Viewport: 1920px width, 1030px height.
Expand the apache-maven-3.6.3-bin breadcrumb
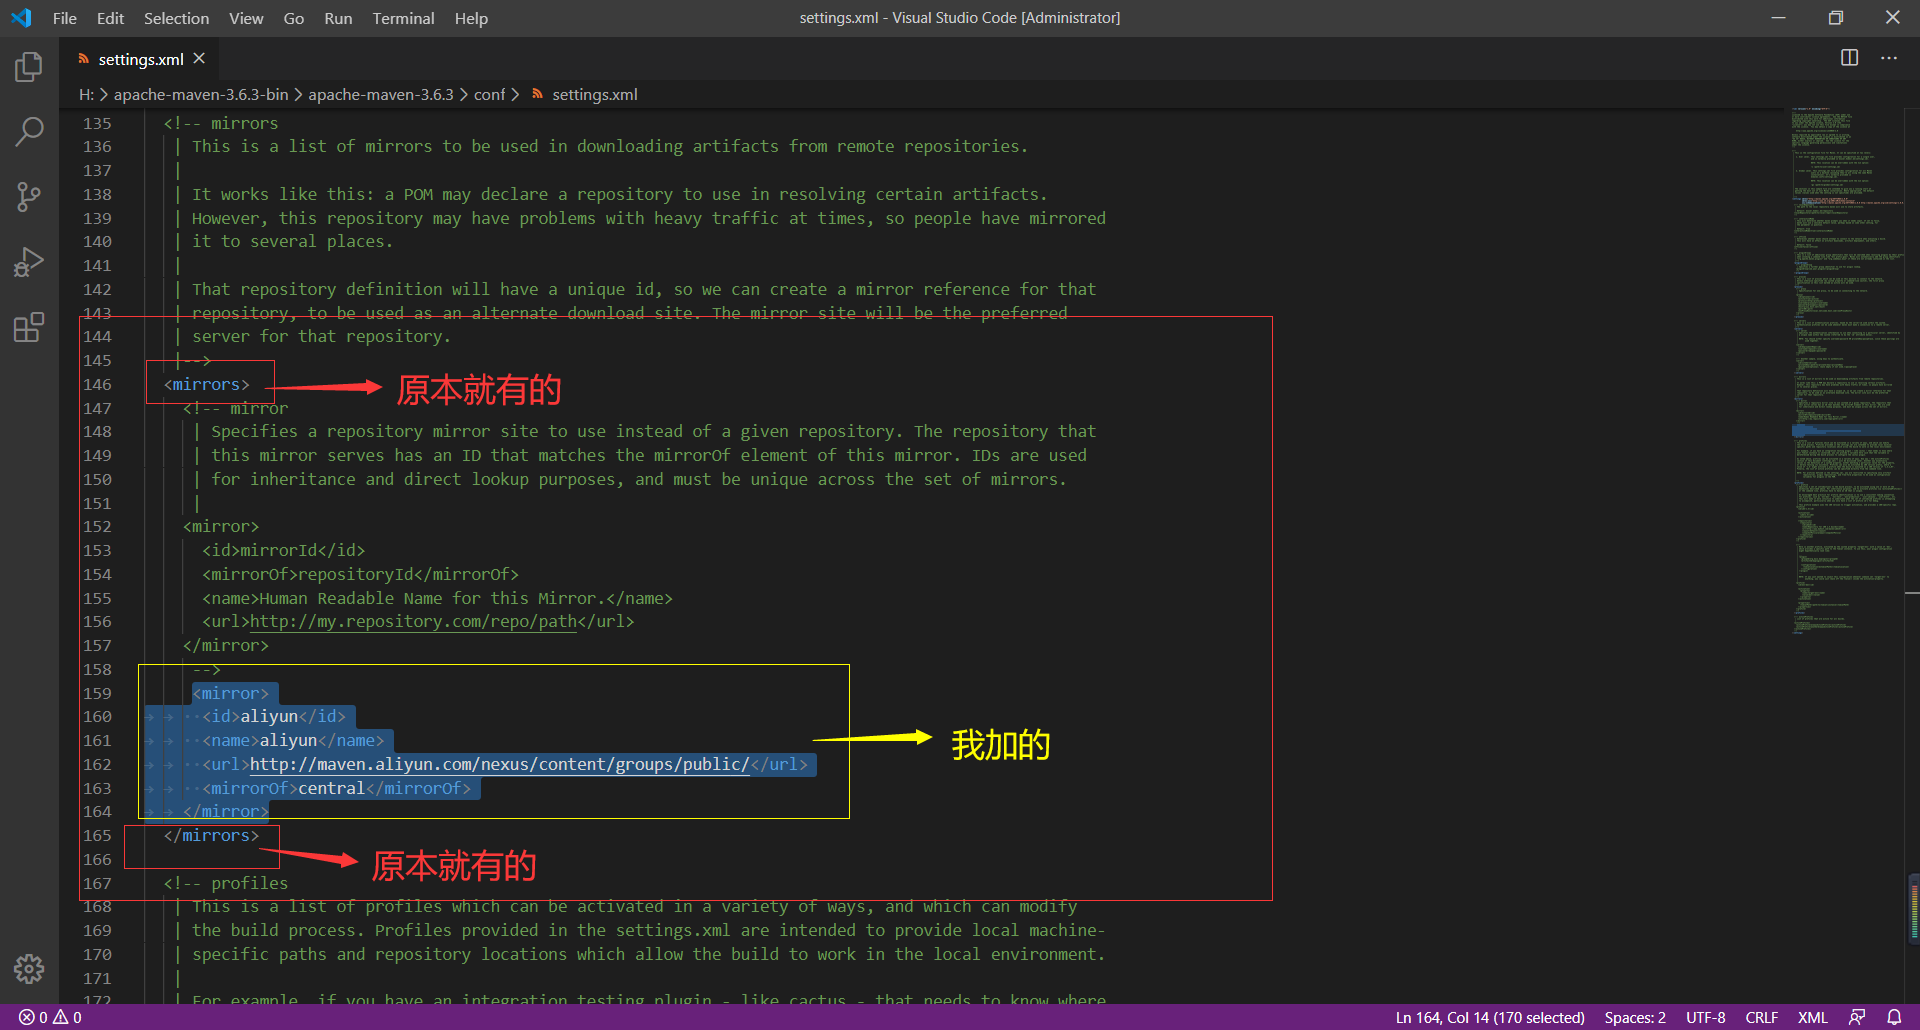point(200,94)
